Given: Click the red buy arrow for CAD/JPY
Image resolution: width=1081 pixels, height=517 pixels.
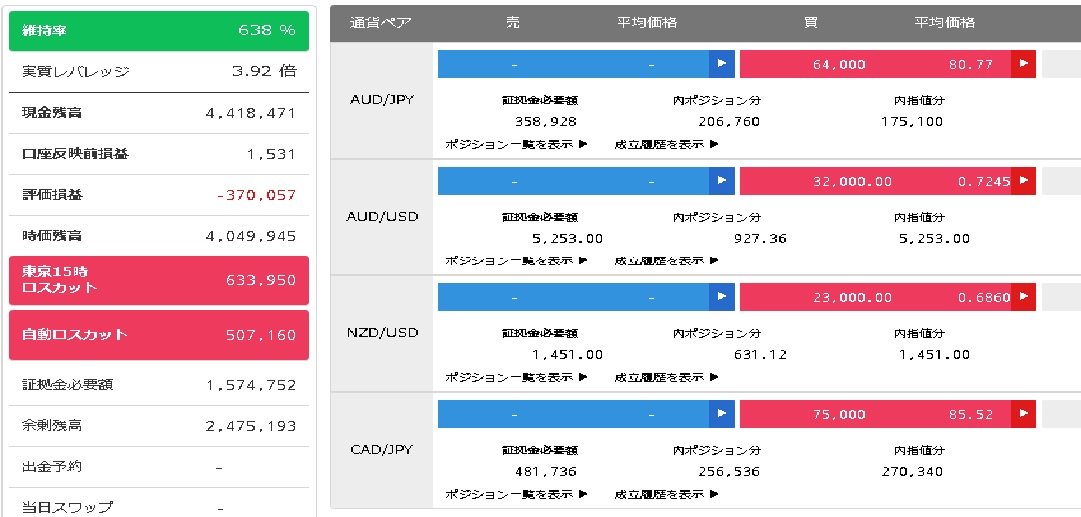Looking at the screenshot, I should coord(1023,413).
